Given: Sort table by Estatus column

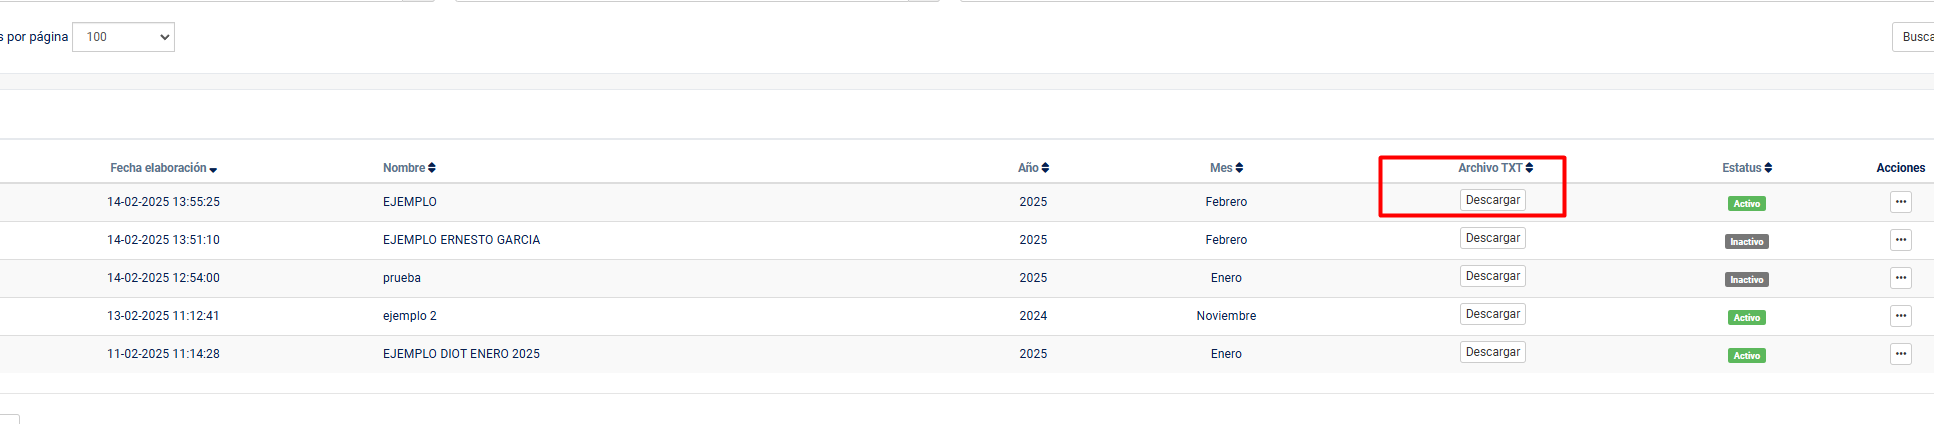Looking at the screenshot, I should (x=1747, y=168).
